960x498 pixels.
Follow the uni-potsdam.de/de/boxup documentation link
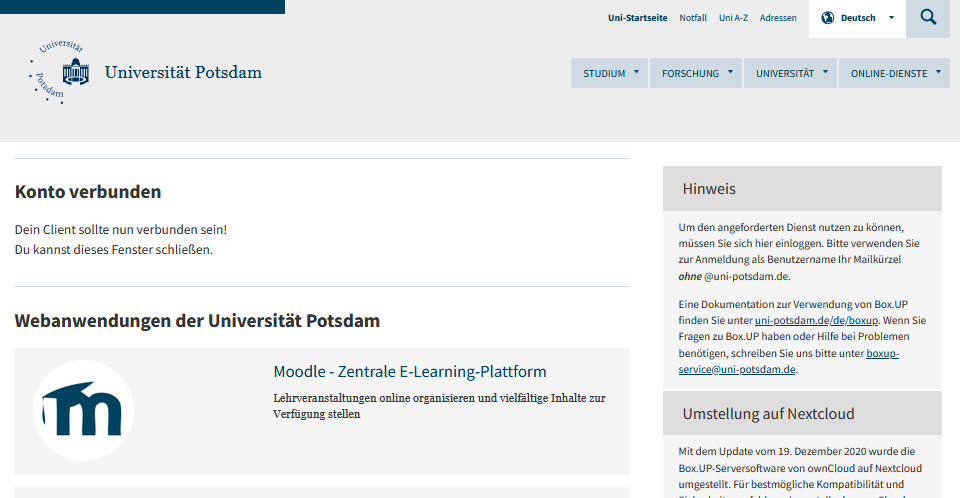pos(816,320)
